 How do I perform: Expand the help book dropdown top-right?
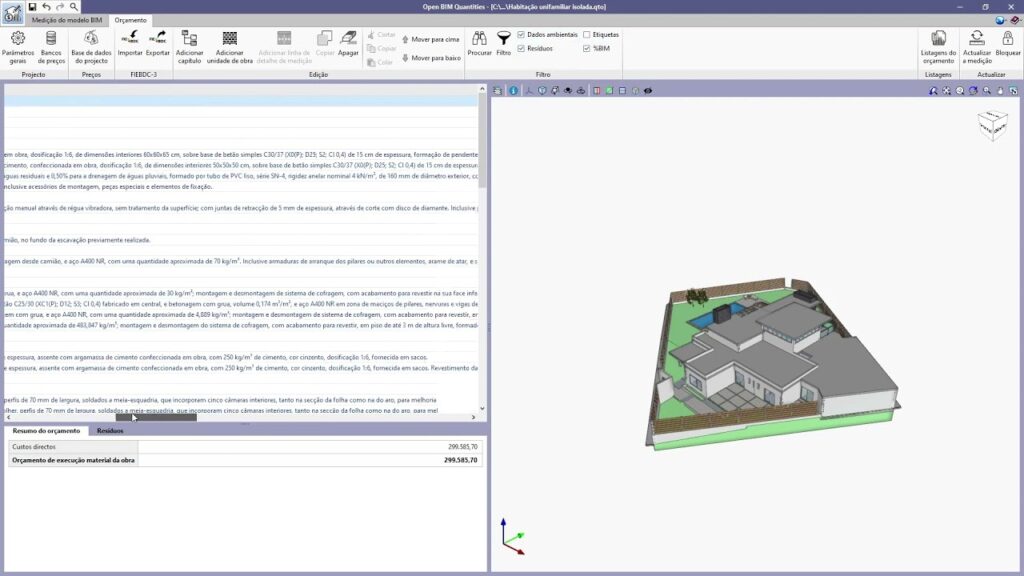1015,20
